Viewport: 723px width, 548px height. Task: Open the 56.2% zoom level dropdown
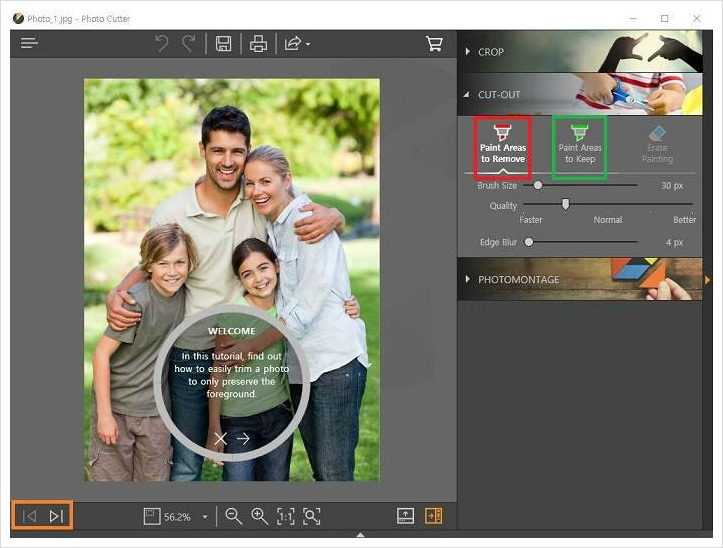(205, 517)
